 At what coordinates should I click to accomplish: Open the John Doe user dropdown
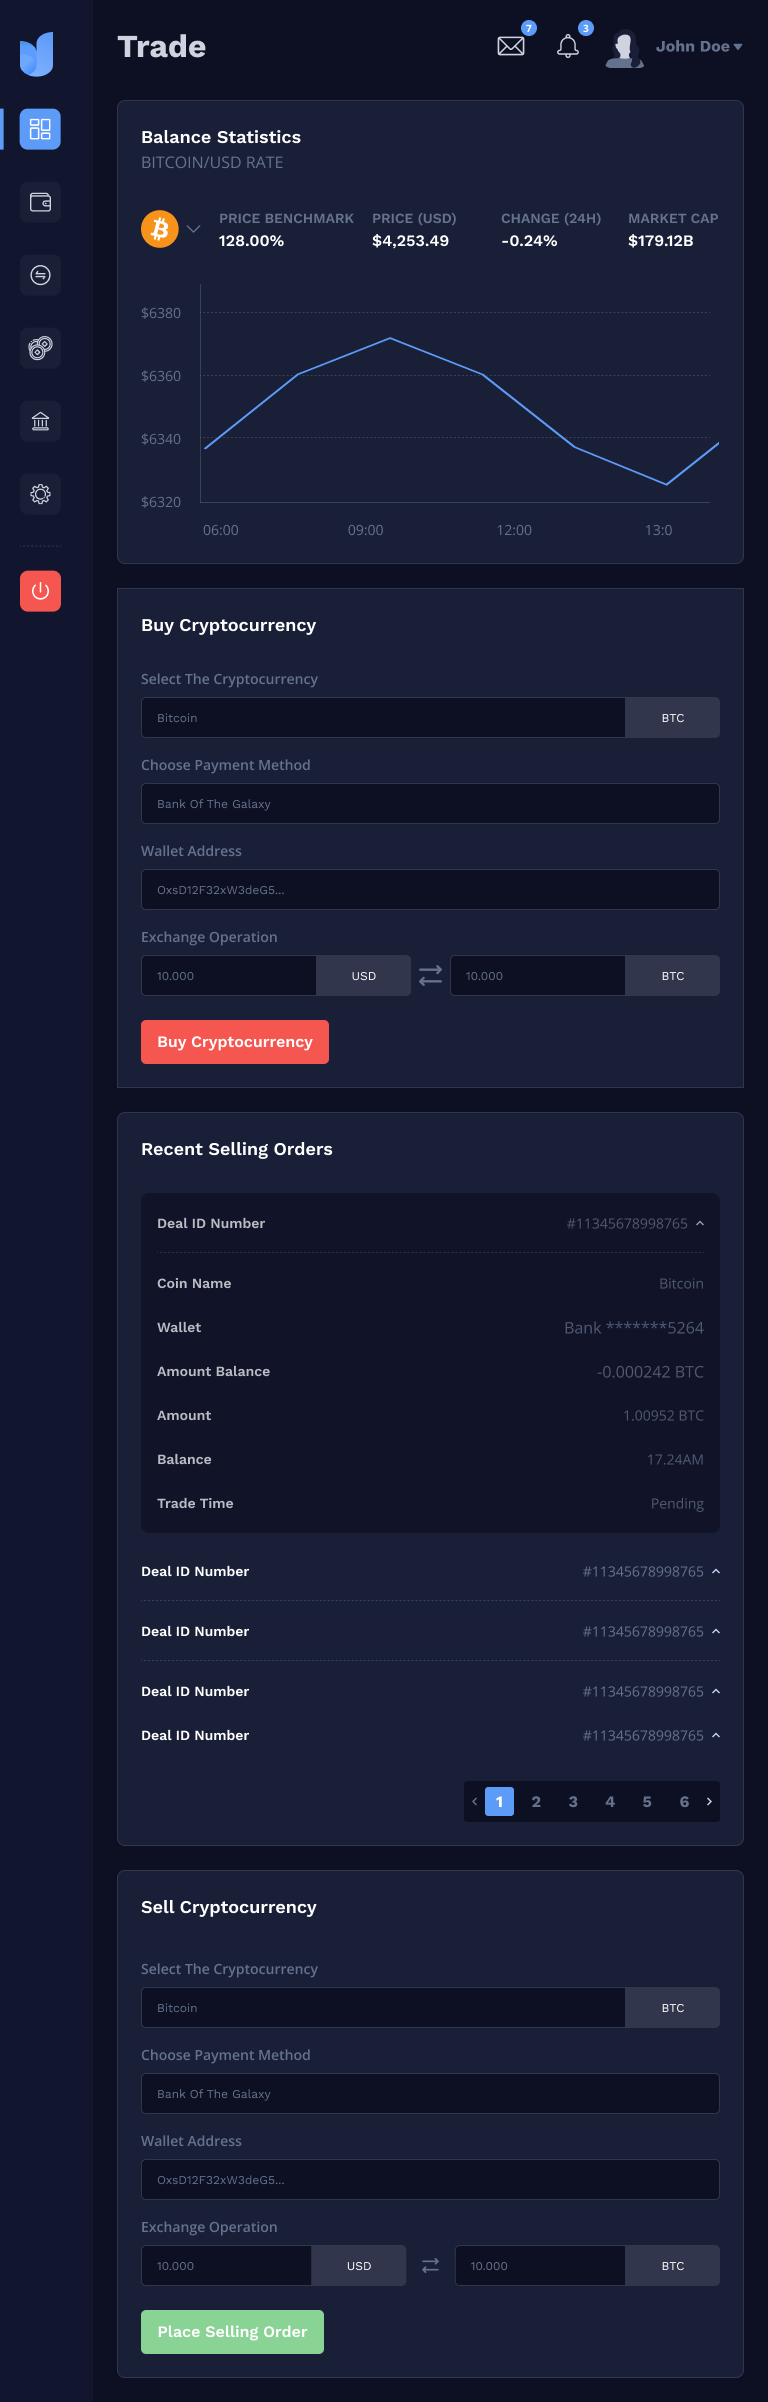click(x=697, y=47)
